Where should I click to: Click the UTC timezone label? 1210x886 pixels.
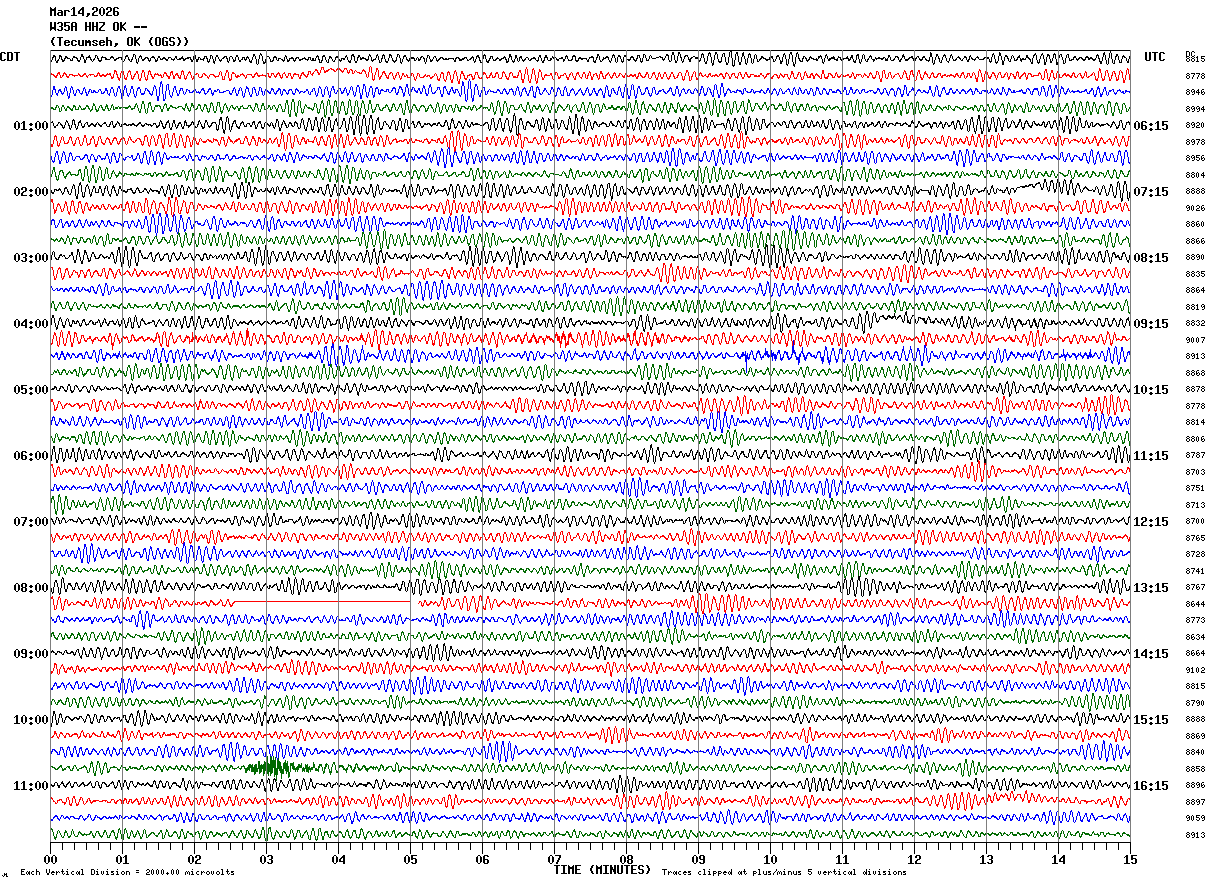tap(1155, 57)
